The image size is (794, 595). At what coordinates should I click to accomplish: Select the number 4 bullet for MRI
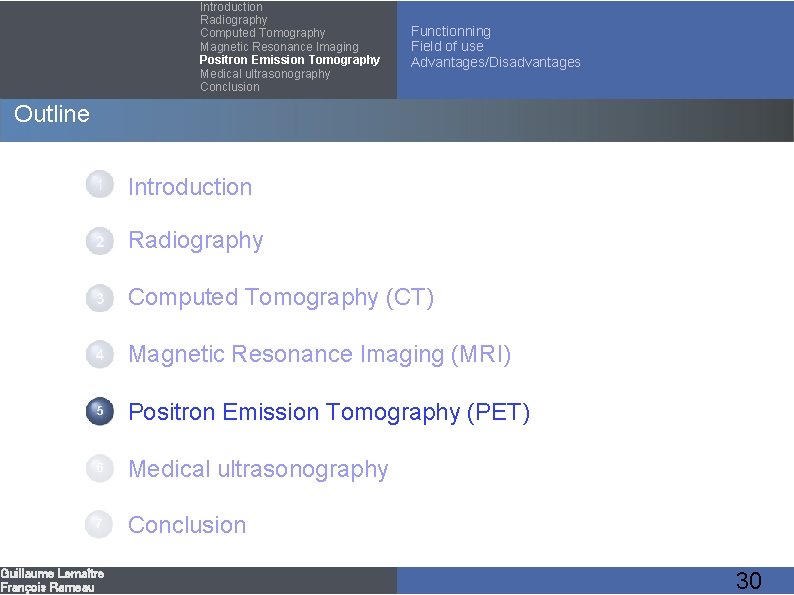point(99,354)
